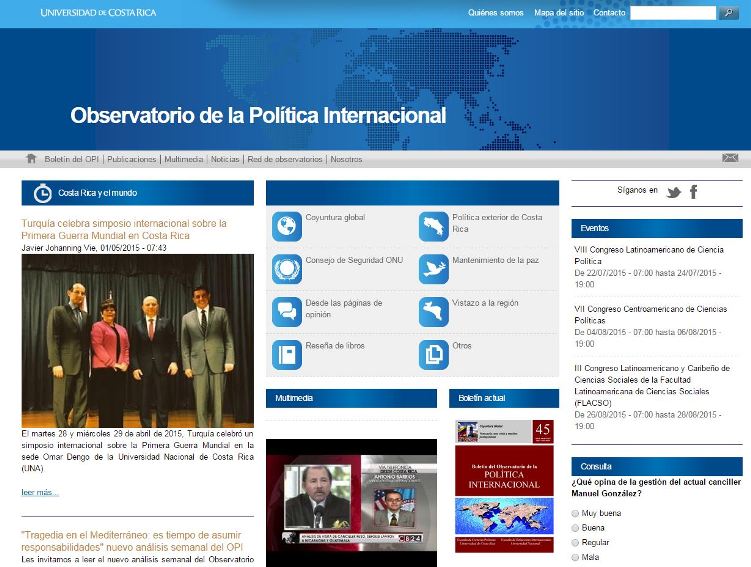Click the Universidad de Costa Rica logo
The width and height of the screenshot is (751, 567).
[98, 12]
